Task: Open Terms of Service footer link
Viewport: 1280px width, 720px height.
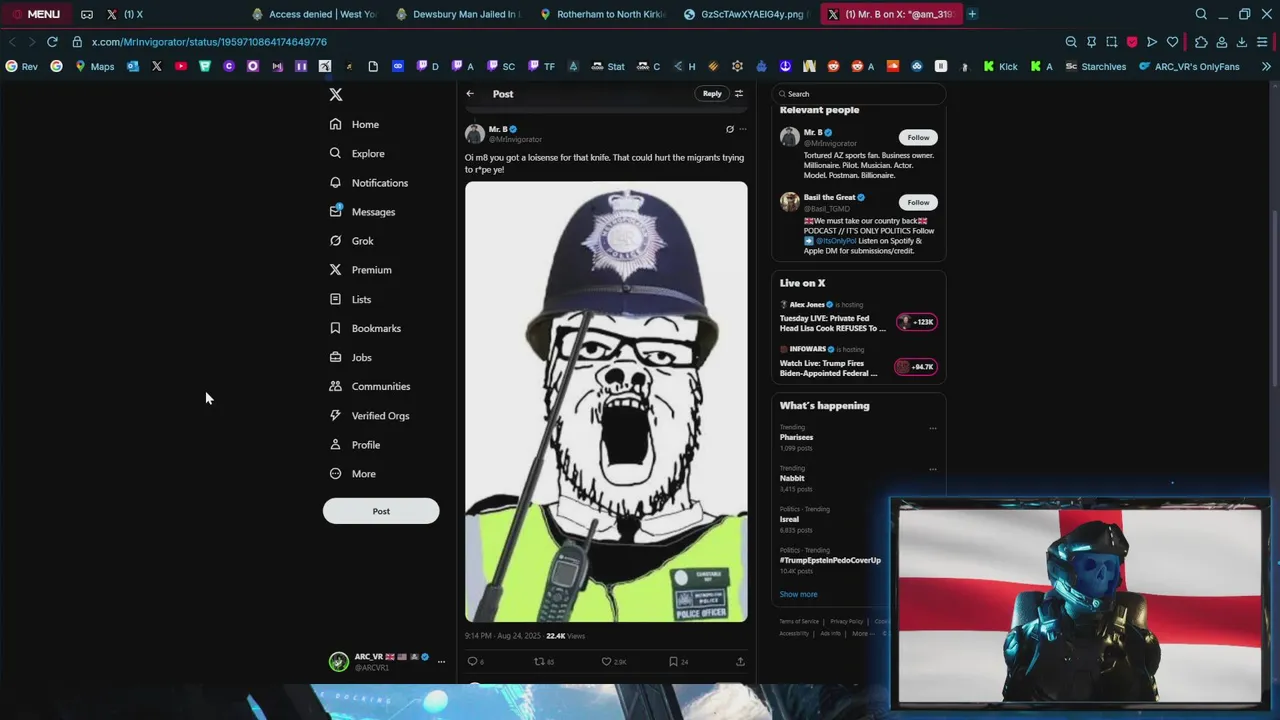Action: (799, 622)
